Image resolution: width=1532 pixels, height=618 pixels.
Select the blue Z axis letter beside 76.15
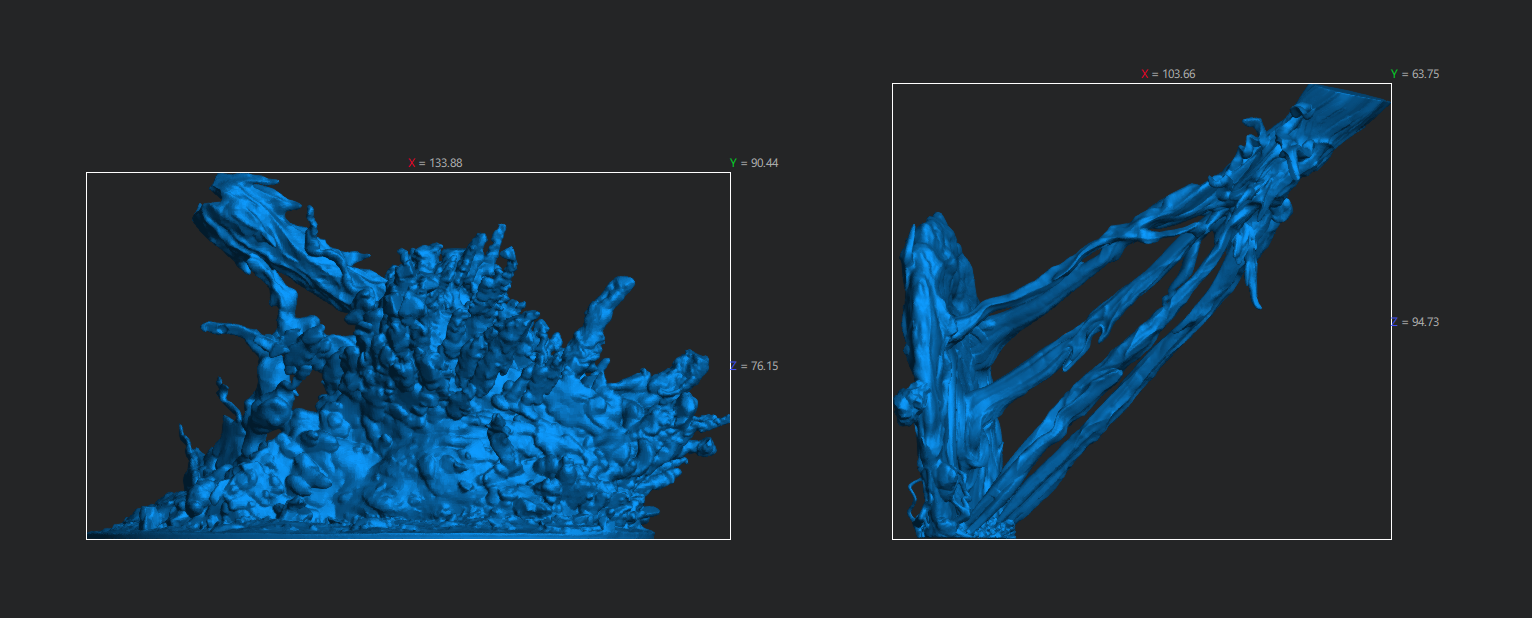(733, 366)
